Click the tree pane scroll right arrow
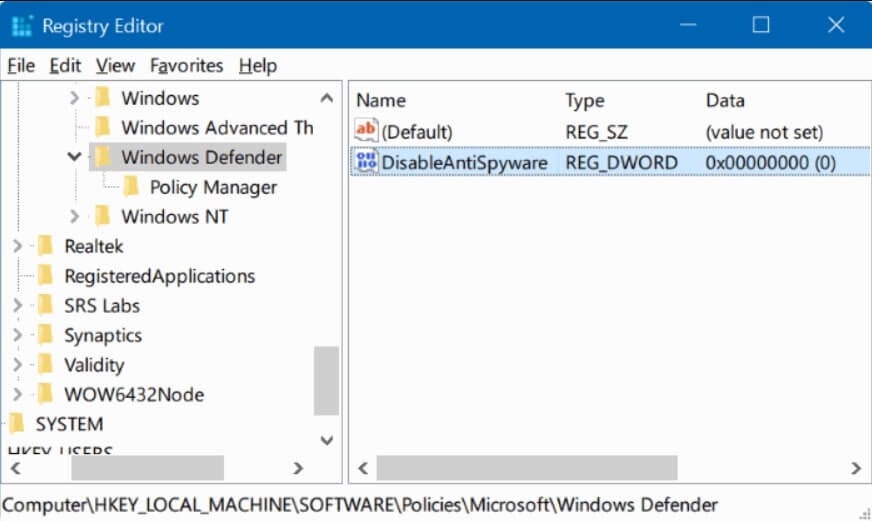 298,468
